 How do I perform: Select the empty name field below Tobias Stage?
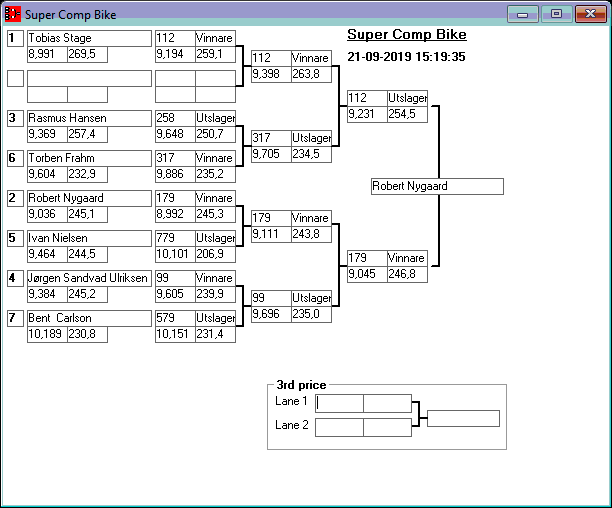(89, 78)
